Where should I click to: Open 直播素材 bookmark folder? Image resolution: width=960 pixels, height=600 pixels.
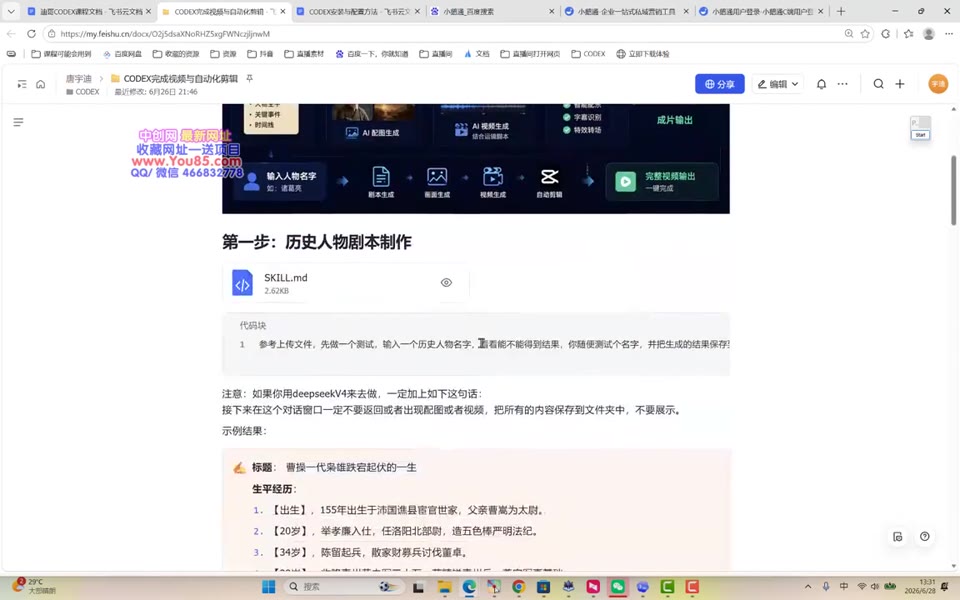[304, 54]
